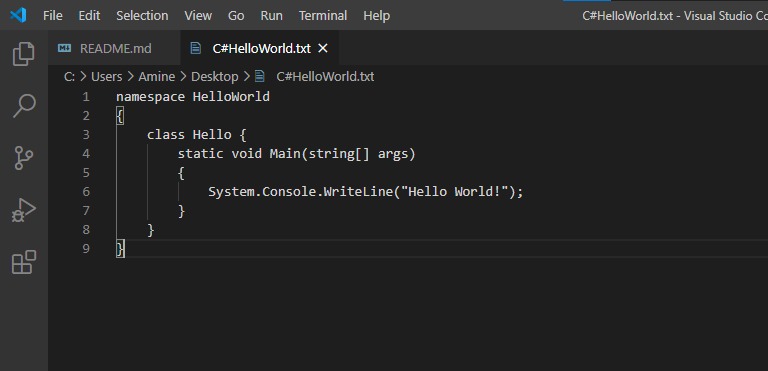Click the Desktop breadcrumb segment

pos(215,76)
